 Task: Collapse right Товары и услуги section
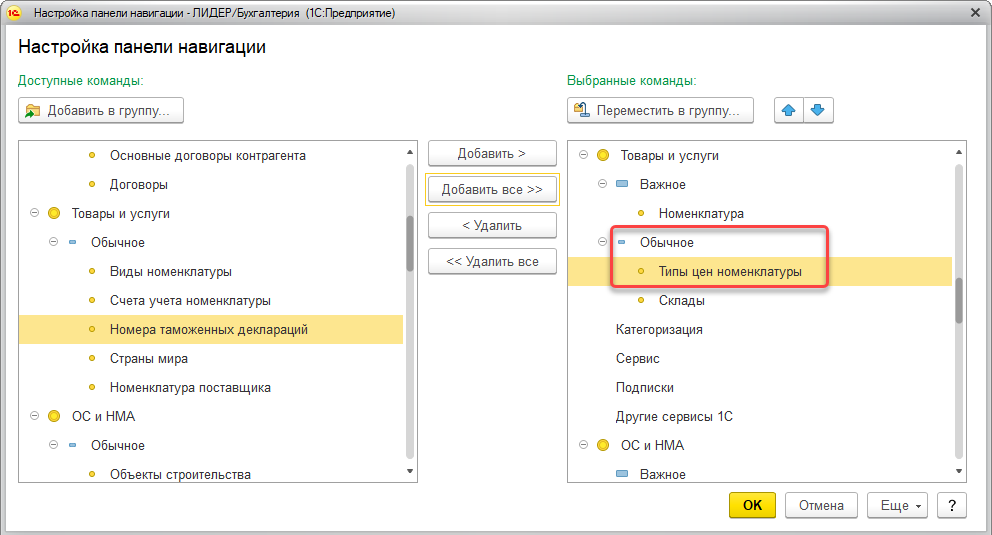(x=583, y=155)
